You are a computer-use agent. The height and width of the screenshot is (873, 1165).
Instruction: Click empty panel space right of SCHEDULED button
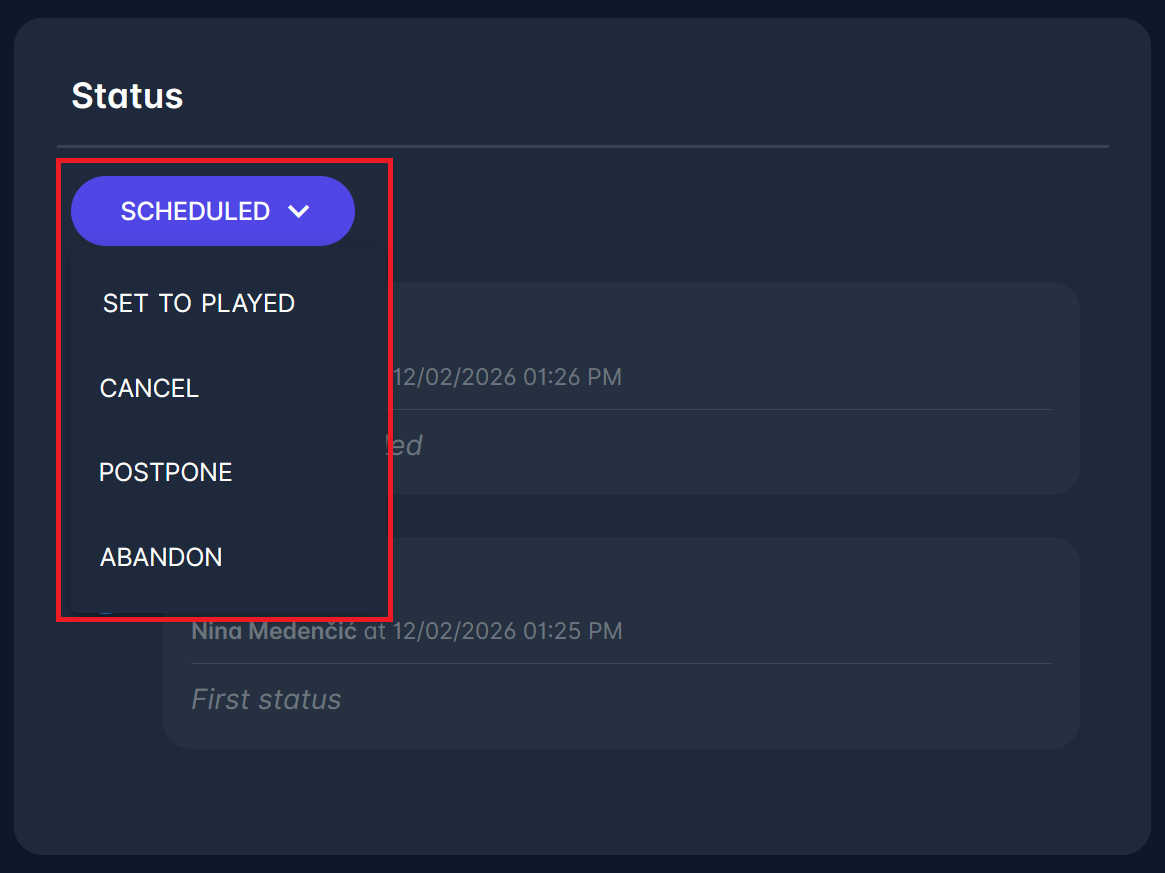tap(700, 211)
